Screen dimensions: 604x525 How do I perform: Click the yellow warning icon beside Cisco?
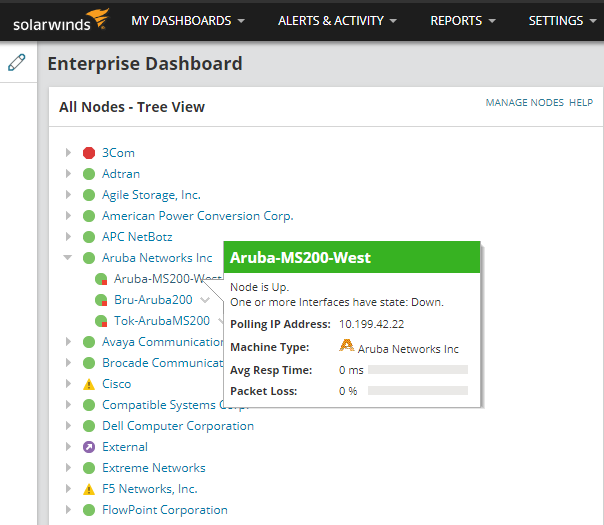point(89,384)
